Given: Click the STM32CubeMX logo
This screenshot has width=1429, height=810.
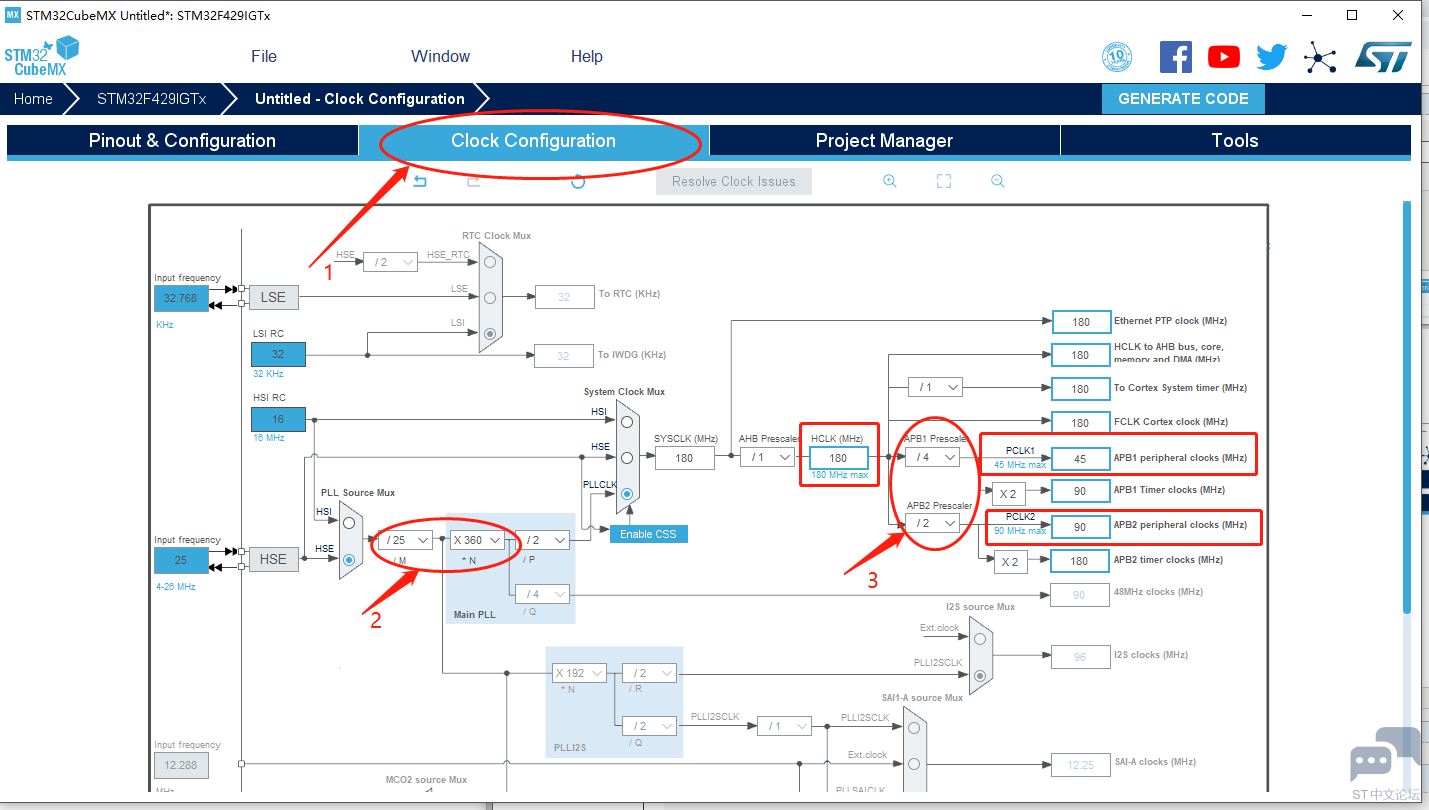Looking at the screenshot, I should [42, 56].
